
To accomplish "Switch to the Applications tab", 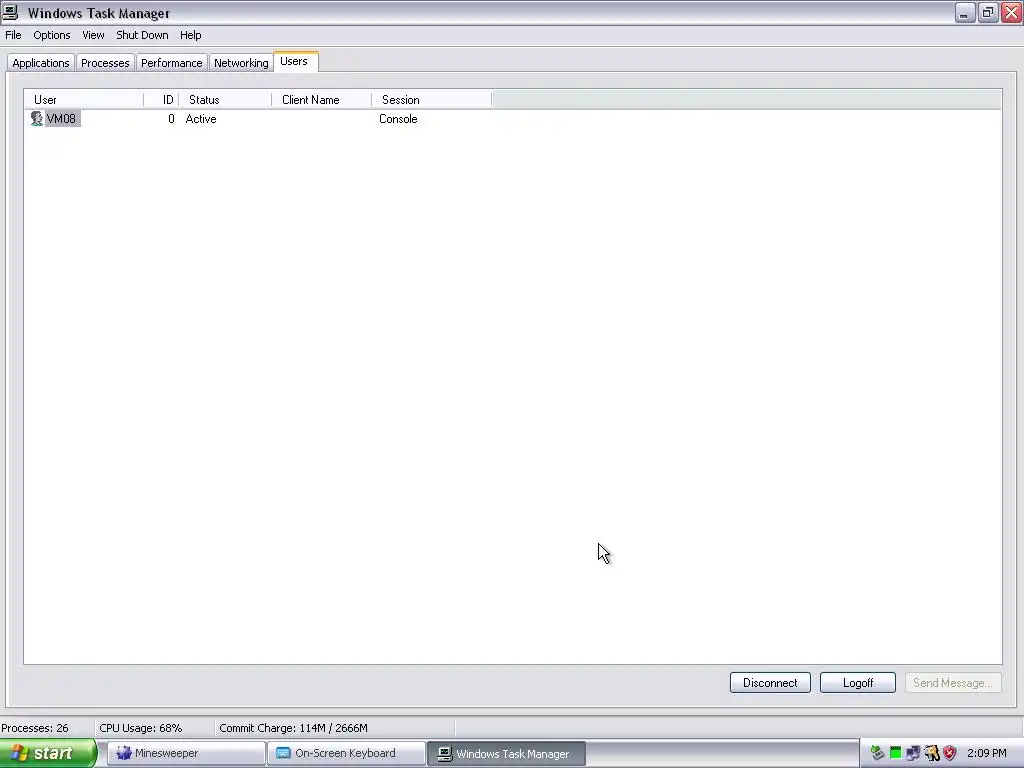I will point(40,63).
